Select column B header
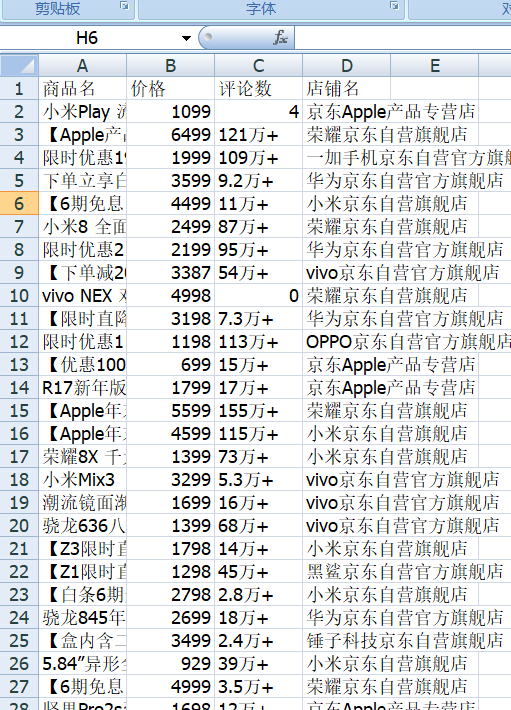 (170, 66)
